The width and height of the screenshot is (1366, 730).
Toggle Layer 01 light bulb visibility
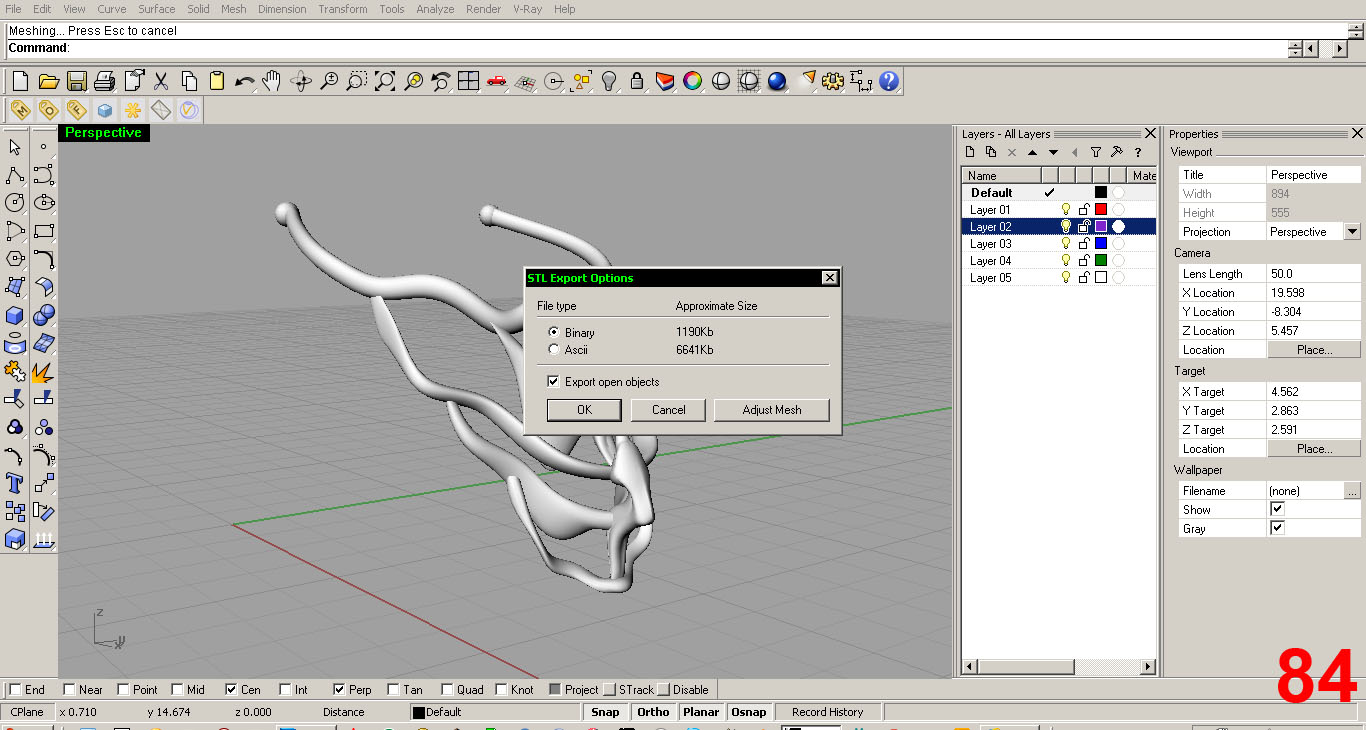click(1066, 209)
